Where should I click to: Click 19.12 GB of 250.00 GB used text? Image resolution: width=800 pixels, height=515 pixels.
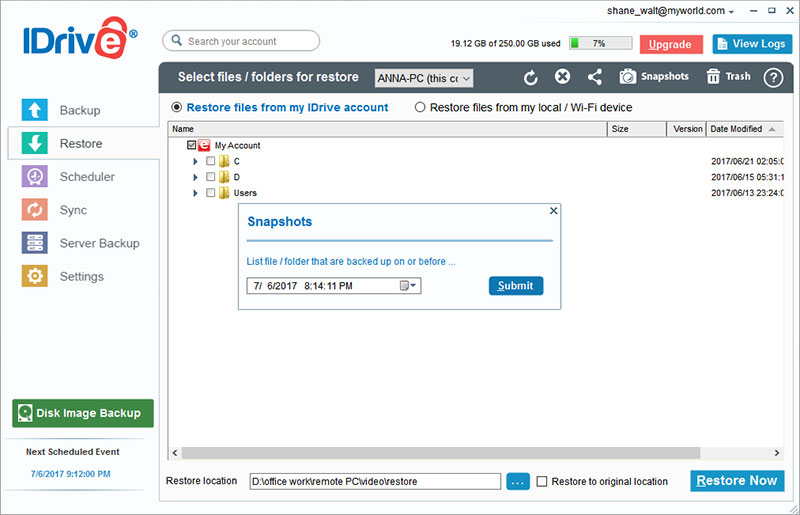[x=505, y=44]
